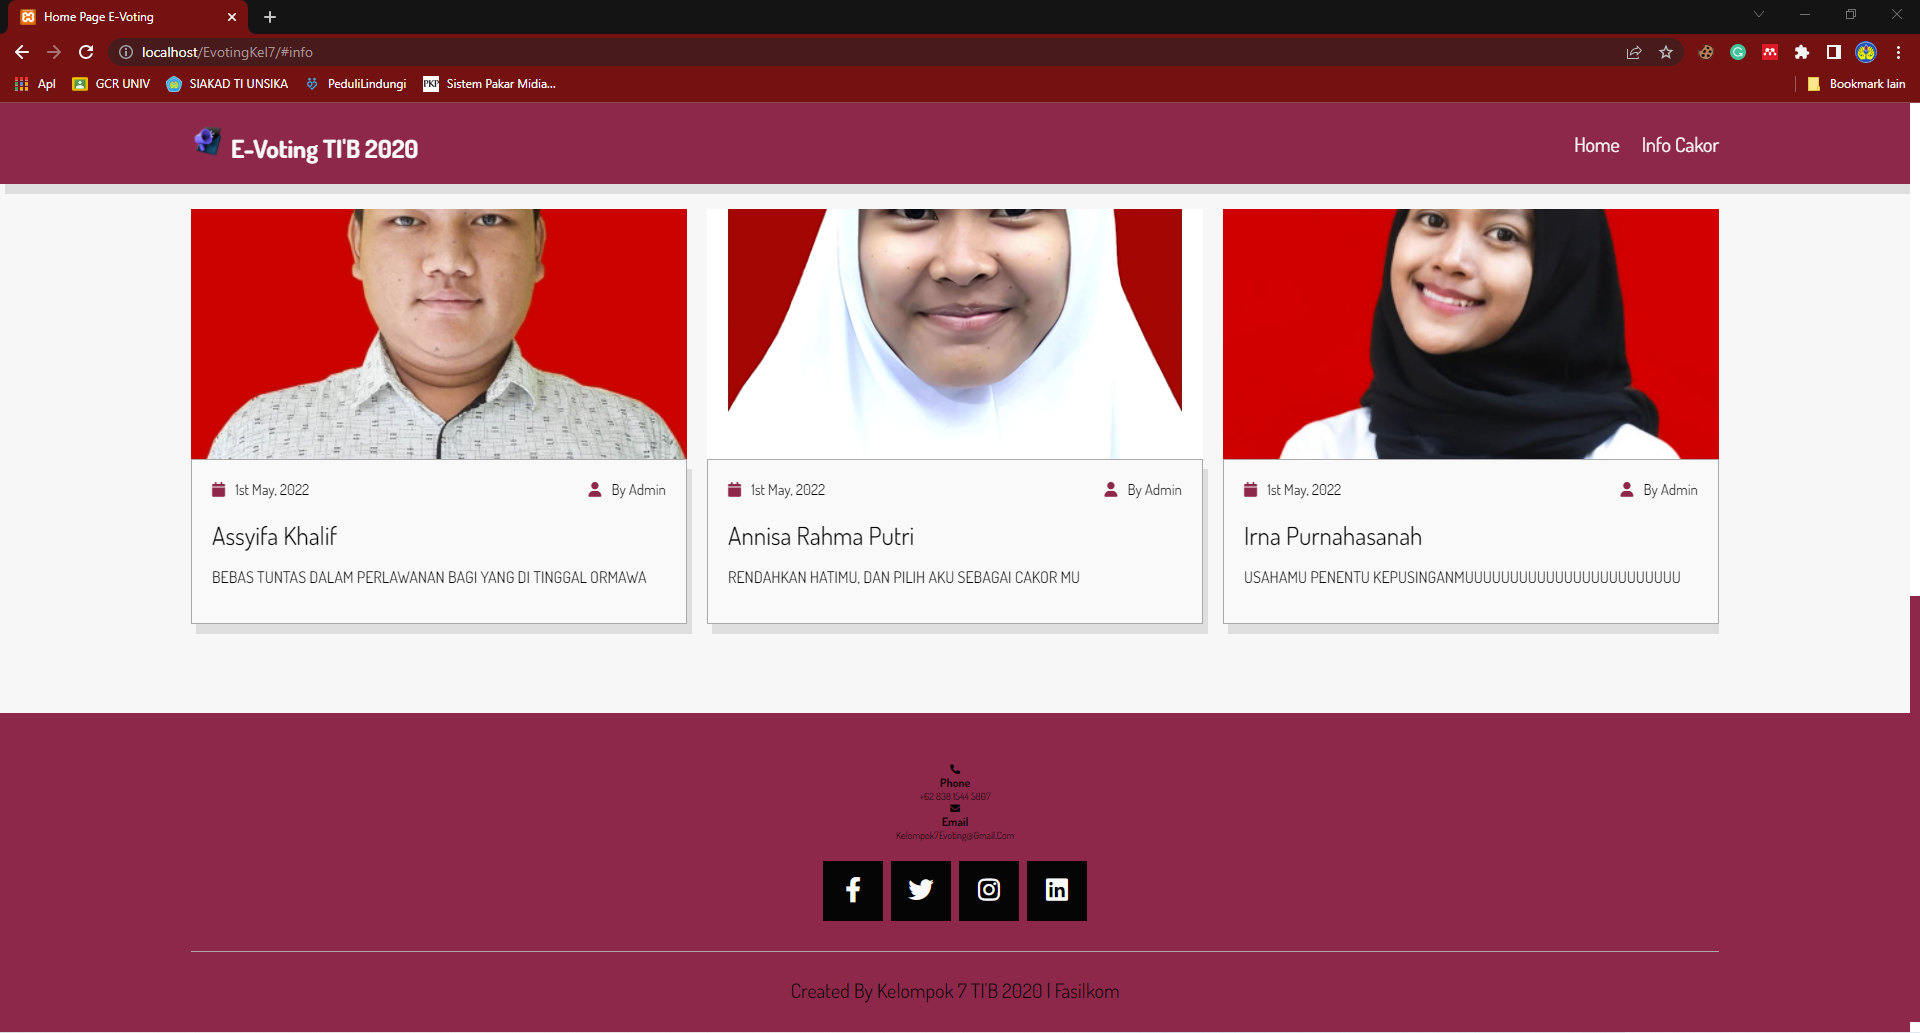Click the phone icon above the Phone label
The width and height of the screenshot is (1920, 1033).
click(x=954, y=768)
